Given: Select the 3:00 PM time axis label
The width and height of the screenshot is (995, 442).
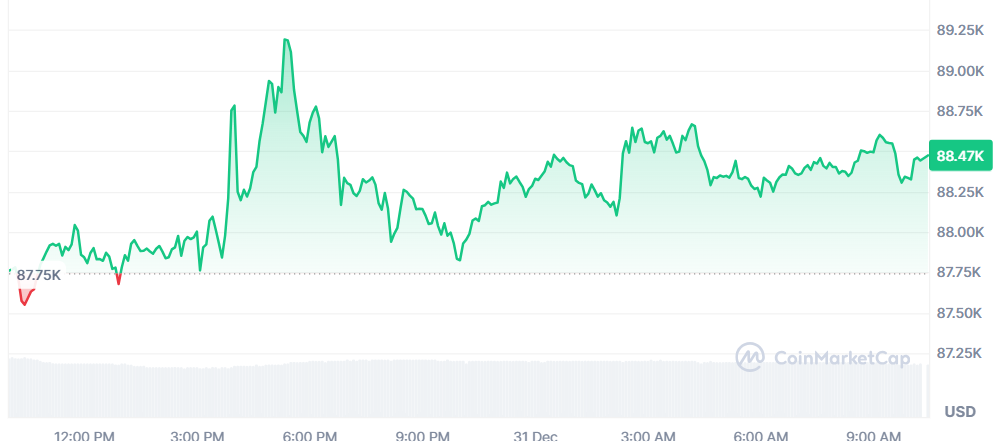Looking at the screenshot, I should coord(198,436).
